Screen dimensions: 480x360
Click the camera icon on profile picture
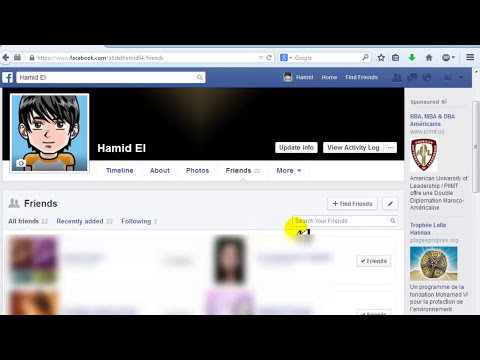[x=21, y=163]
